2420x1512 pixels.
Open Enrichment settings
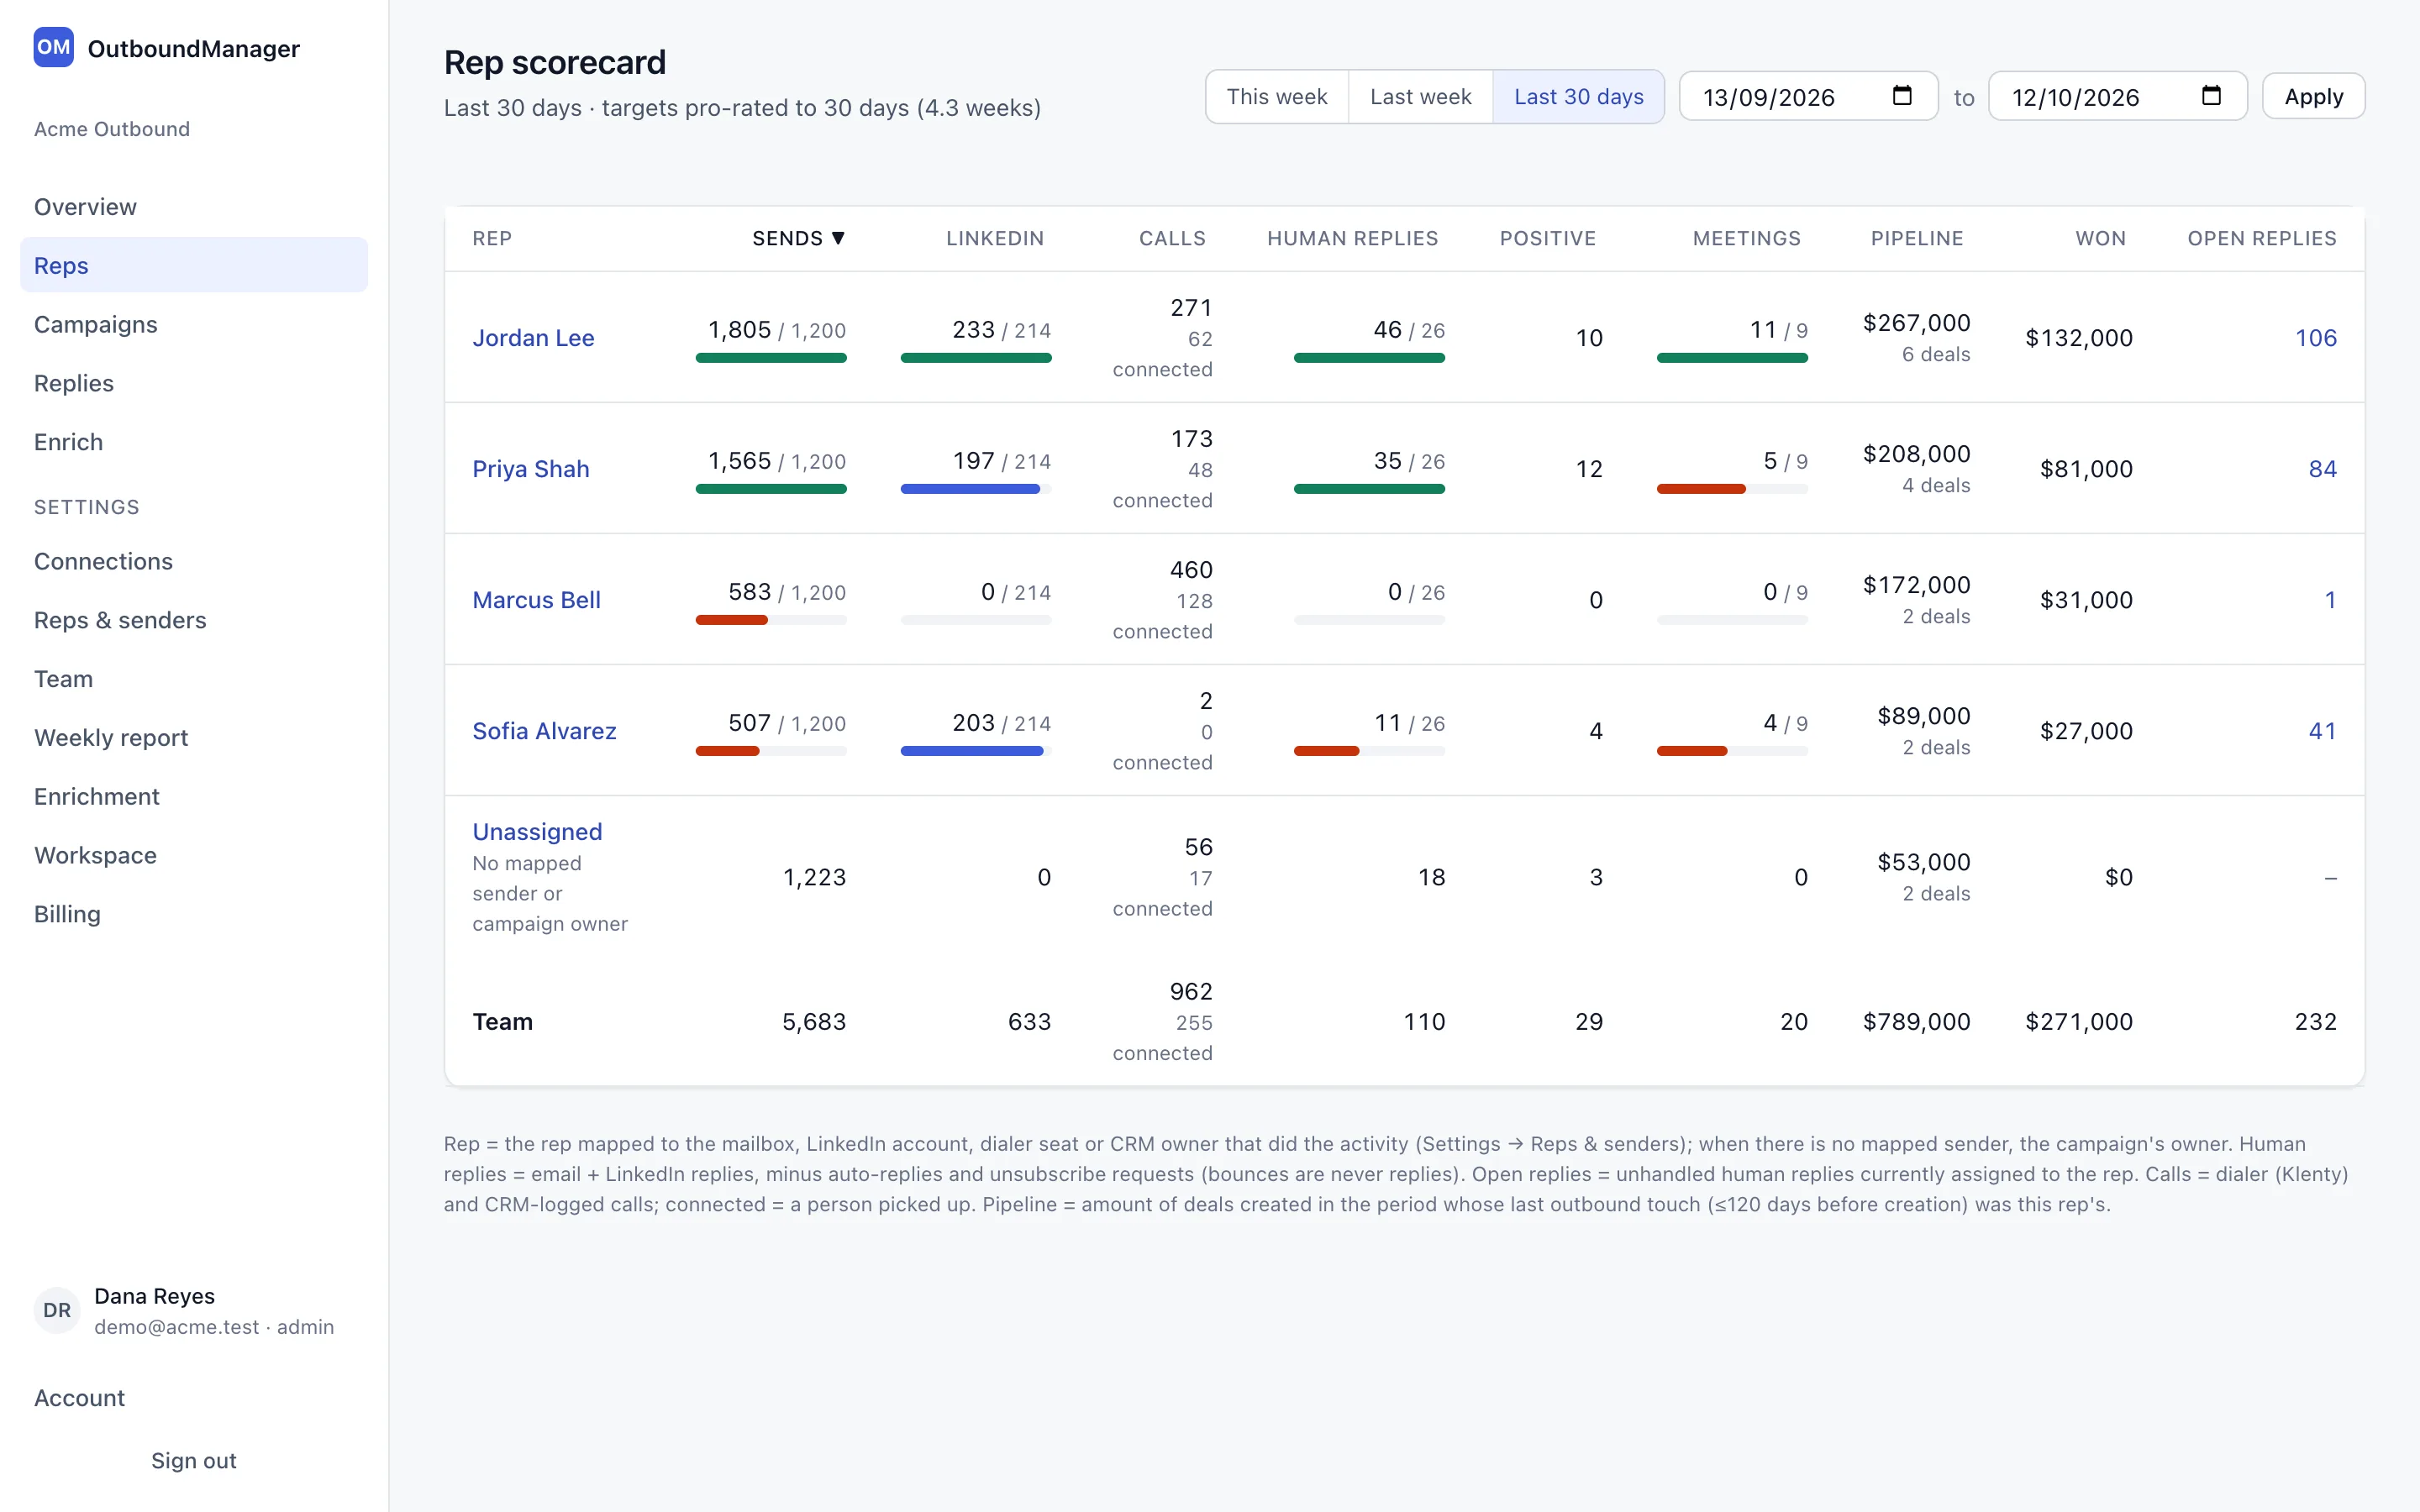tap(194, 797)
